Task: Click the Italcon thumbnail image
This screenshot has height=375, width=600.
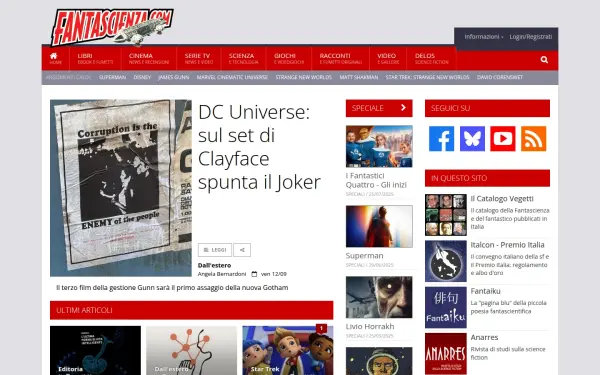Action: point(446,261)
